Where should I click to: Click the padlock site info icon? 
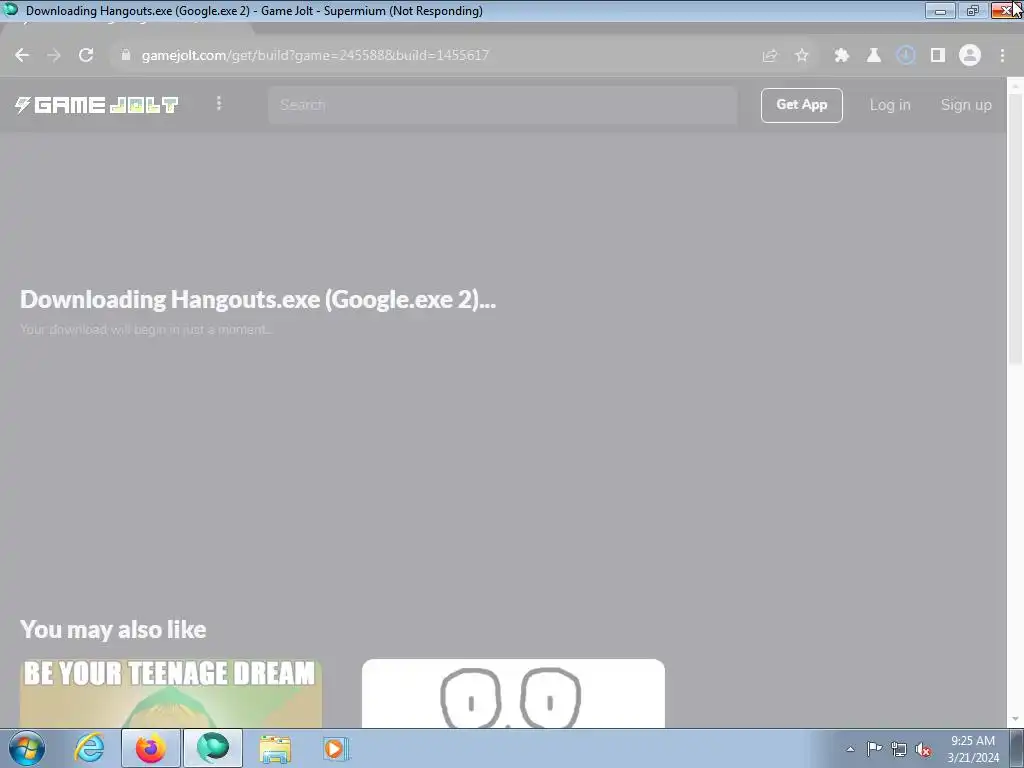click(x=125, y=56)
